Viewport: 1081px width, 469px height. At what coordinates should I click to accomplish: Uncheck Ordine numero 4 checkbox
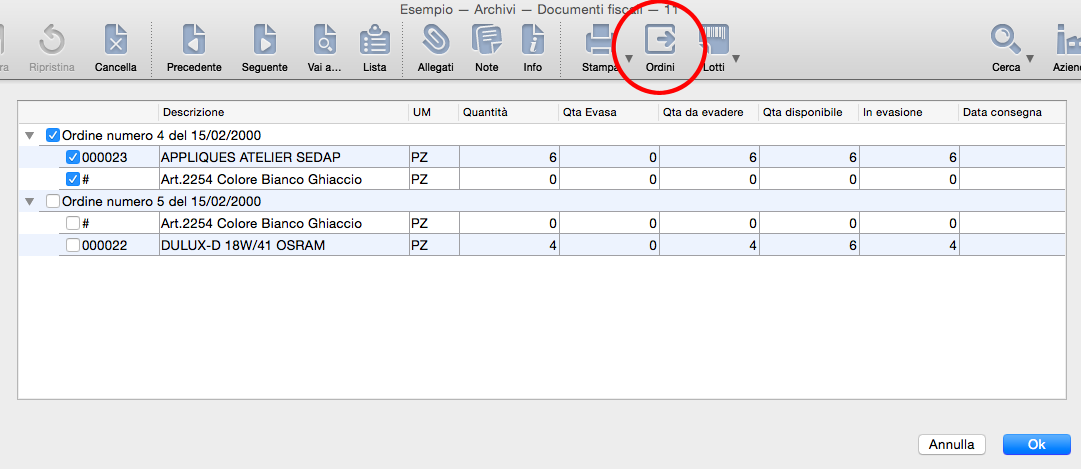coord(53,135)
